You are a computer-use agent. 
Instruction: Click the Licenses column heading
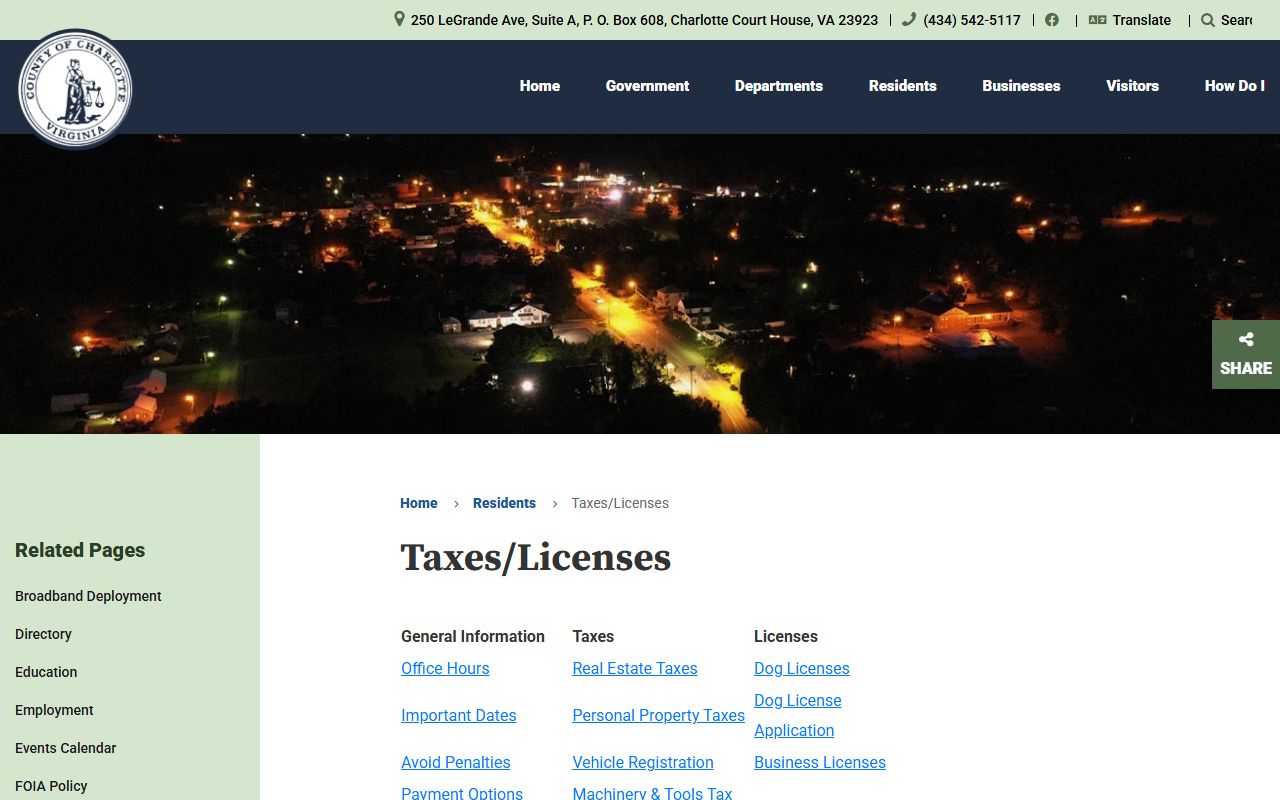point(786,636)
